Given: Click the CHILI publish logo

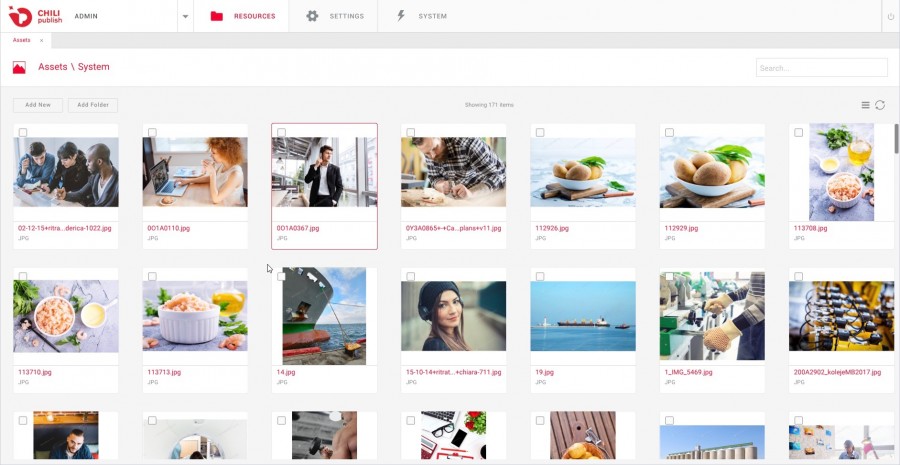Looking at the screenshot, I should point(35,16).
